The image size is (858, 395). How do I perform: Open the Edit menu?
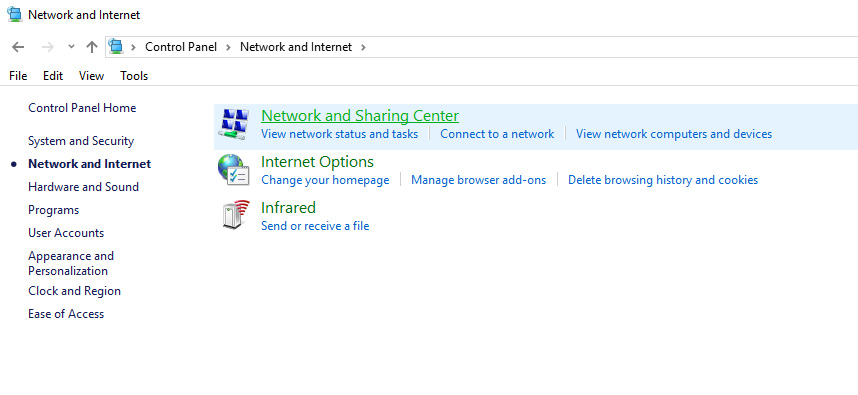(x=53, y=76)
